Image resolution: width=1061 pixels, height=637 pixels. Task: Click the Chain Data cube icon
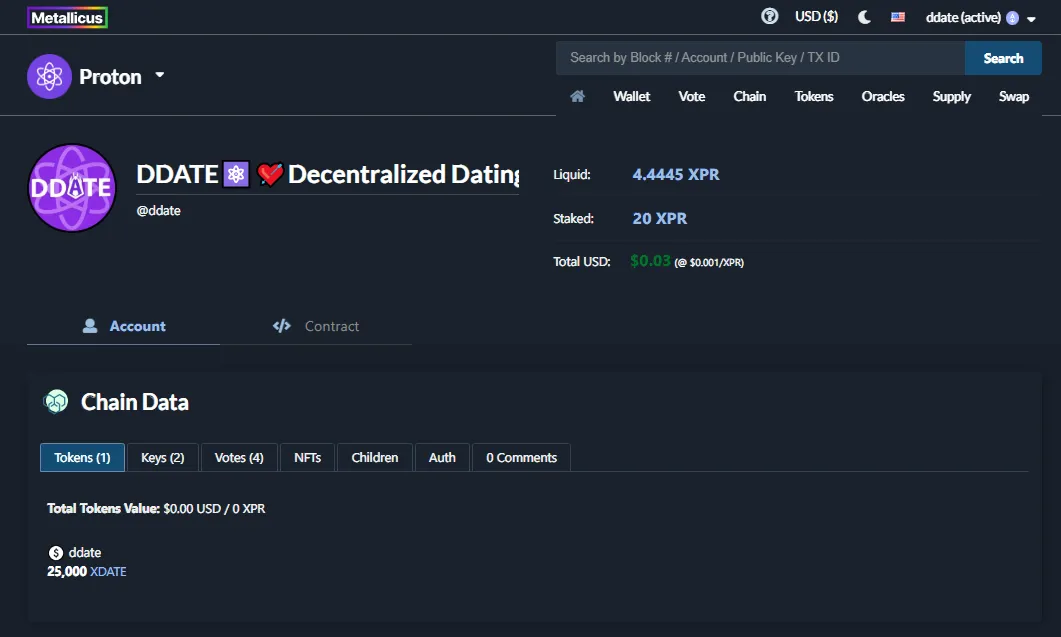pyautogui.click(x=55, y=401)
